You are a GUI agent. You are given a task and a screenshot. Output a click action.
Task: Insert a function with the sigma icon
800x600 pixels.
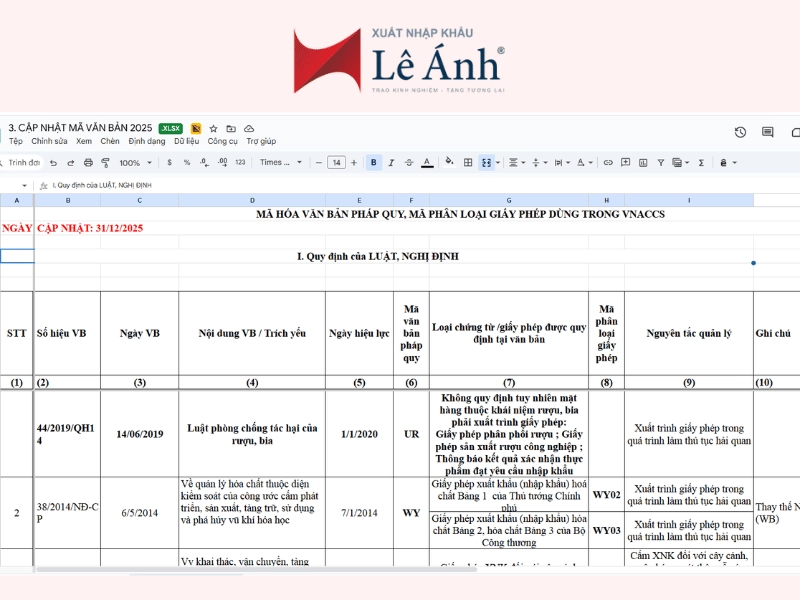(701, 160)
